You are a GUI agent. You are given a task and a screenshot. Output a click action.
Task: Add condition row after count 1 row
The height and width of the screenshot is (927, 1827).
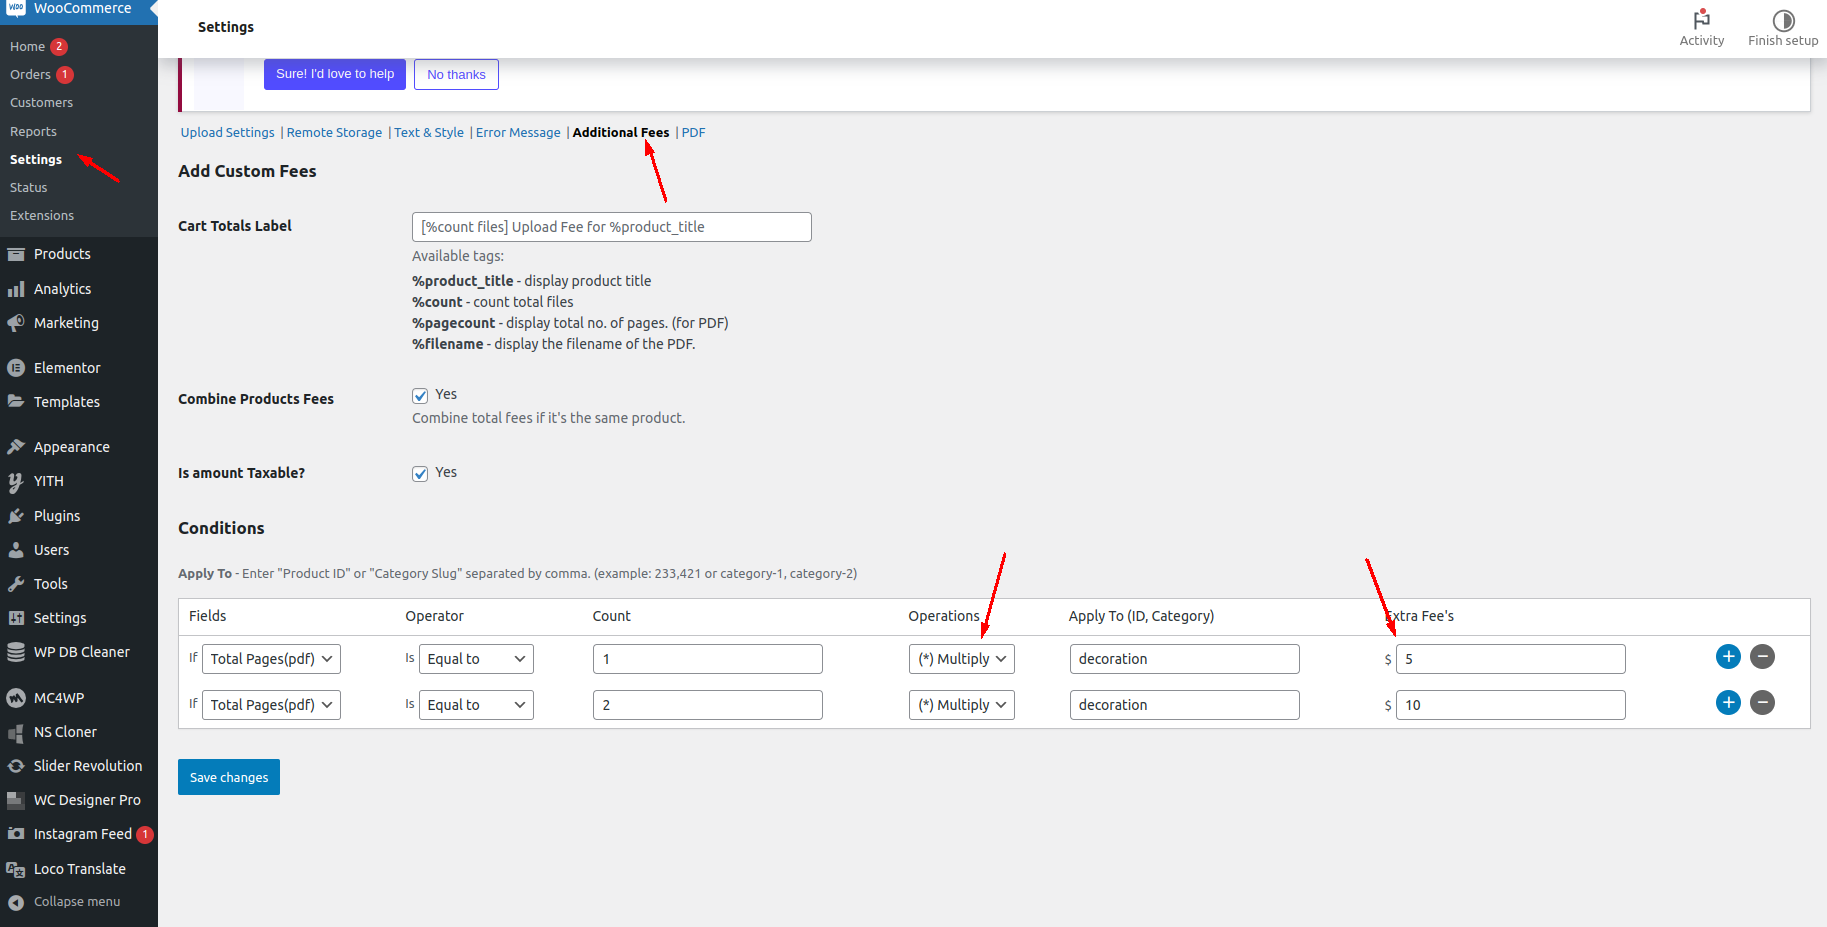coord(1728,657)
